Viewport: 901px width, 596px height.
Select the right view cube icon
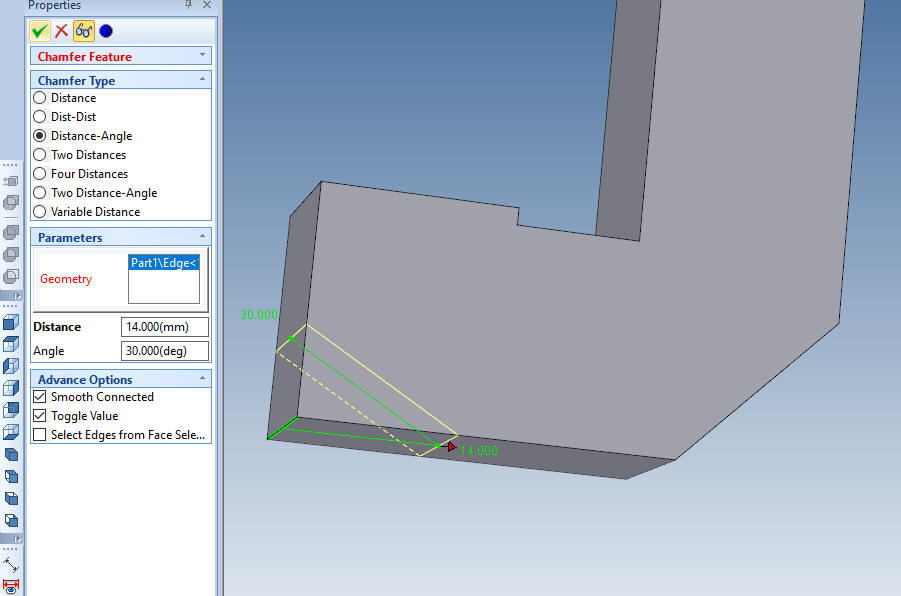point(11,388)
